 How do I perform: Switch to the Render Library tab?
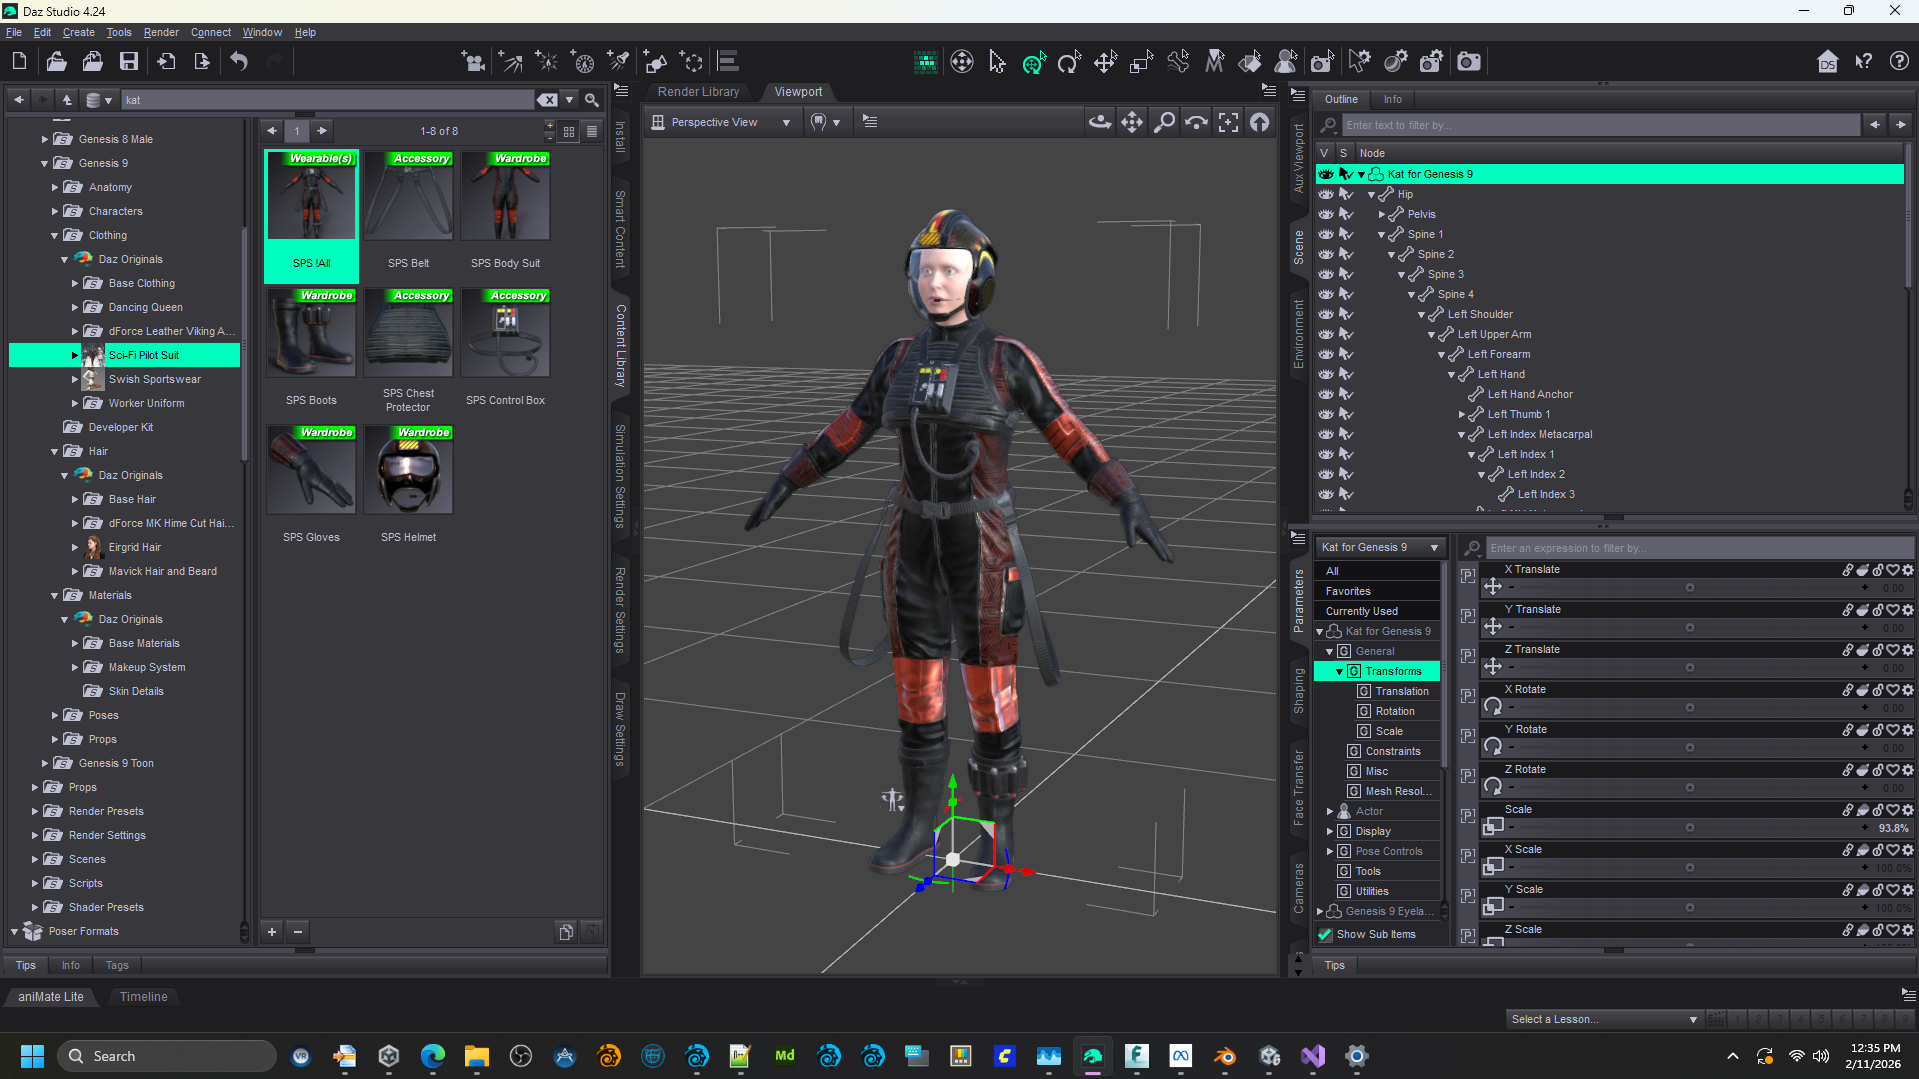click(698, 91)
